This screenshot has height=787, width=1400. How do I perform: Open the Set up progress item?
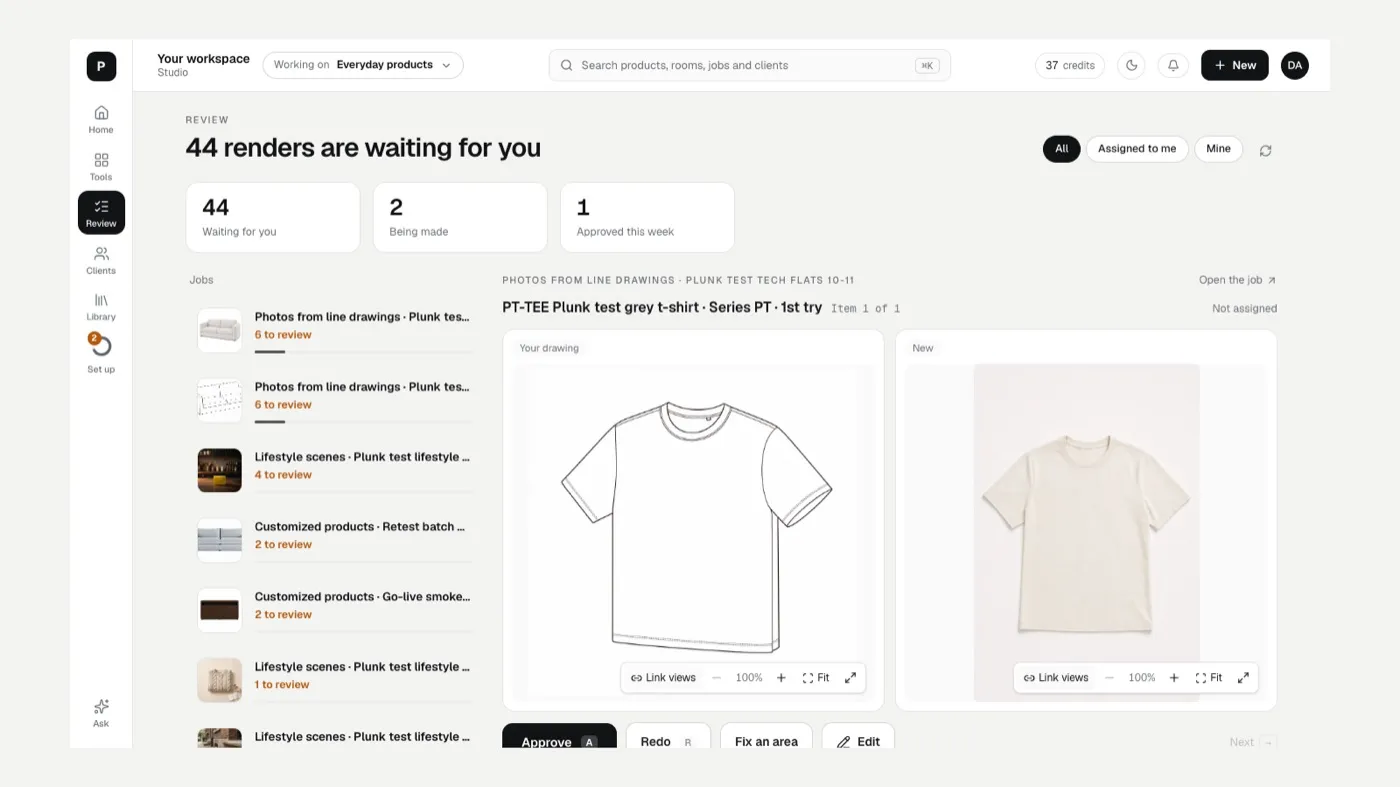(x=101, y=354)
